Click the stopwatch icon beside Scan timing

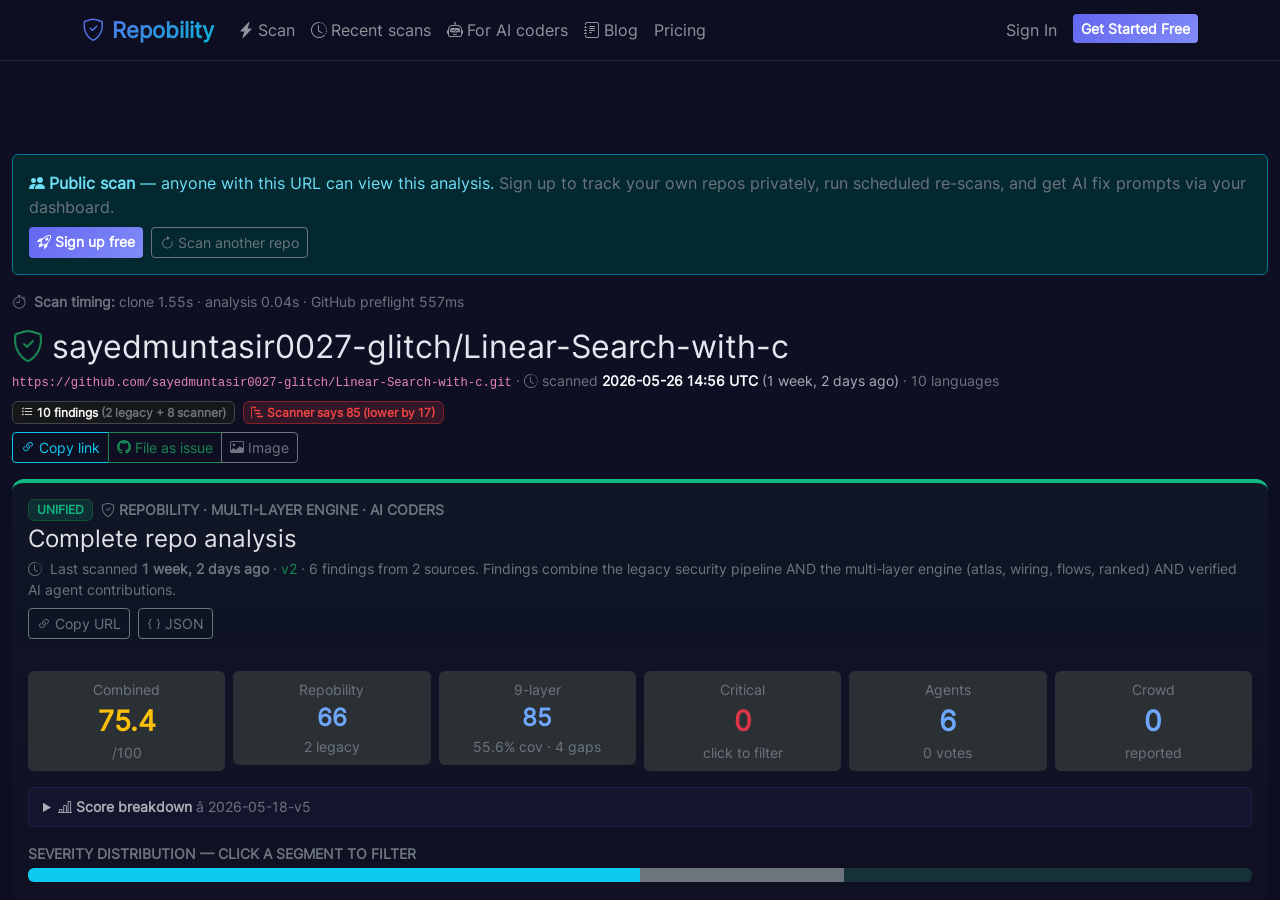click(x=19, y=302)
